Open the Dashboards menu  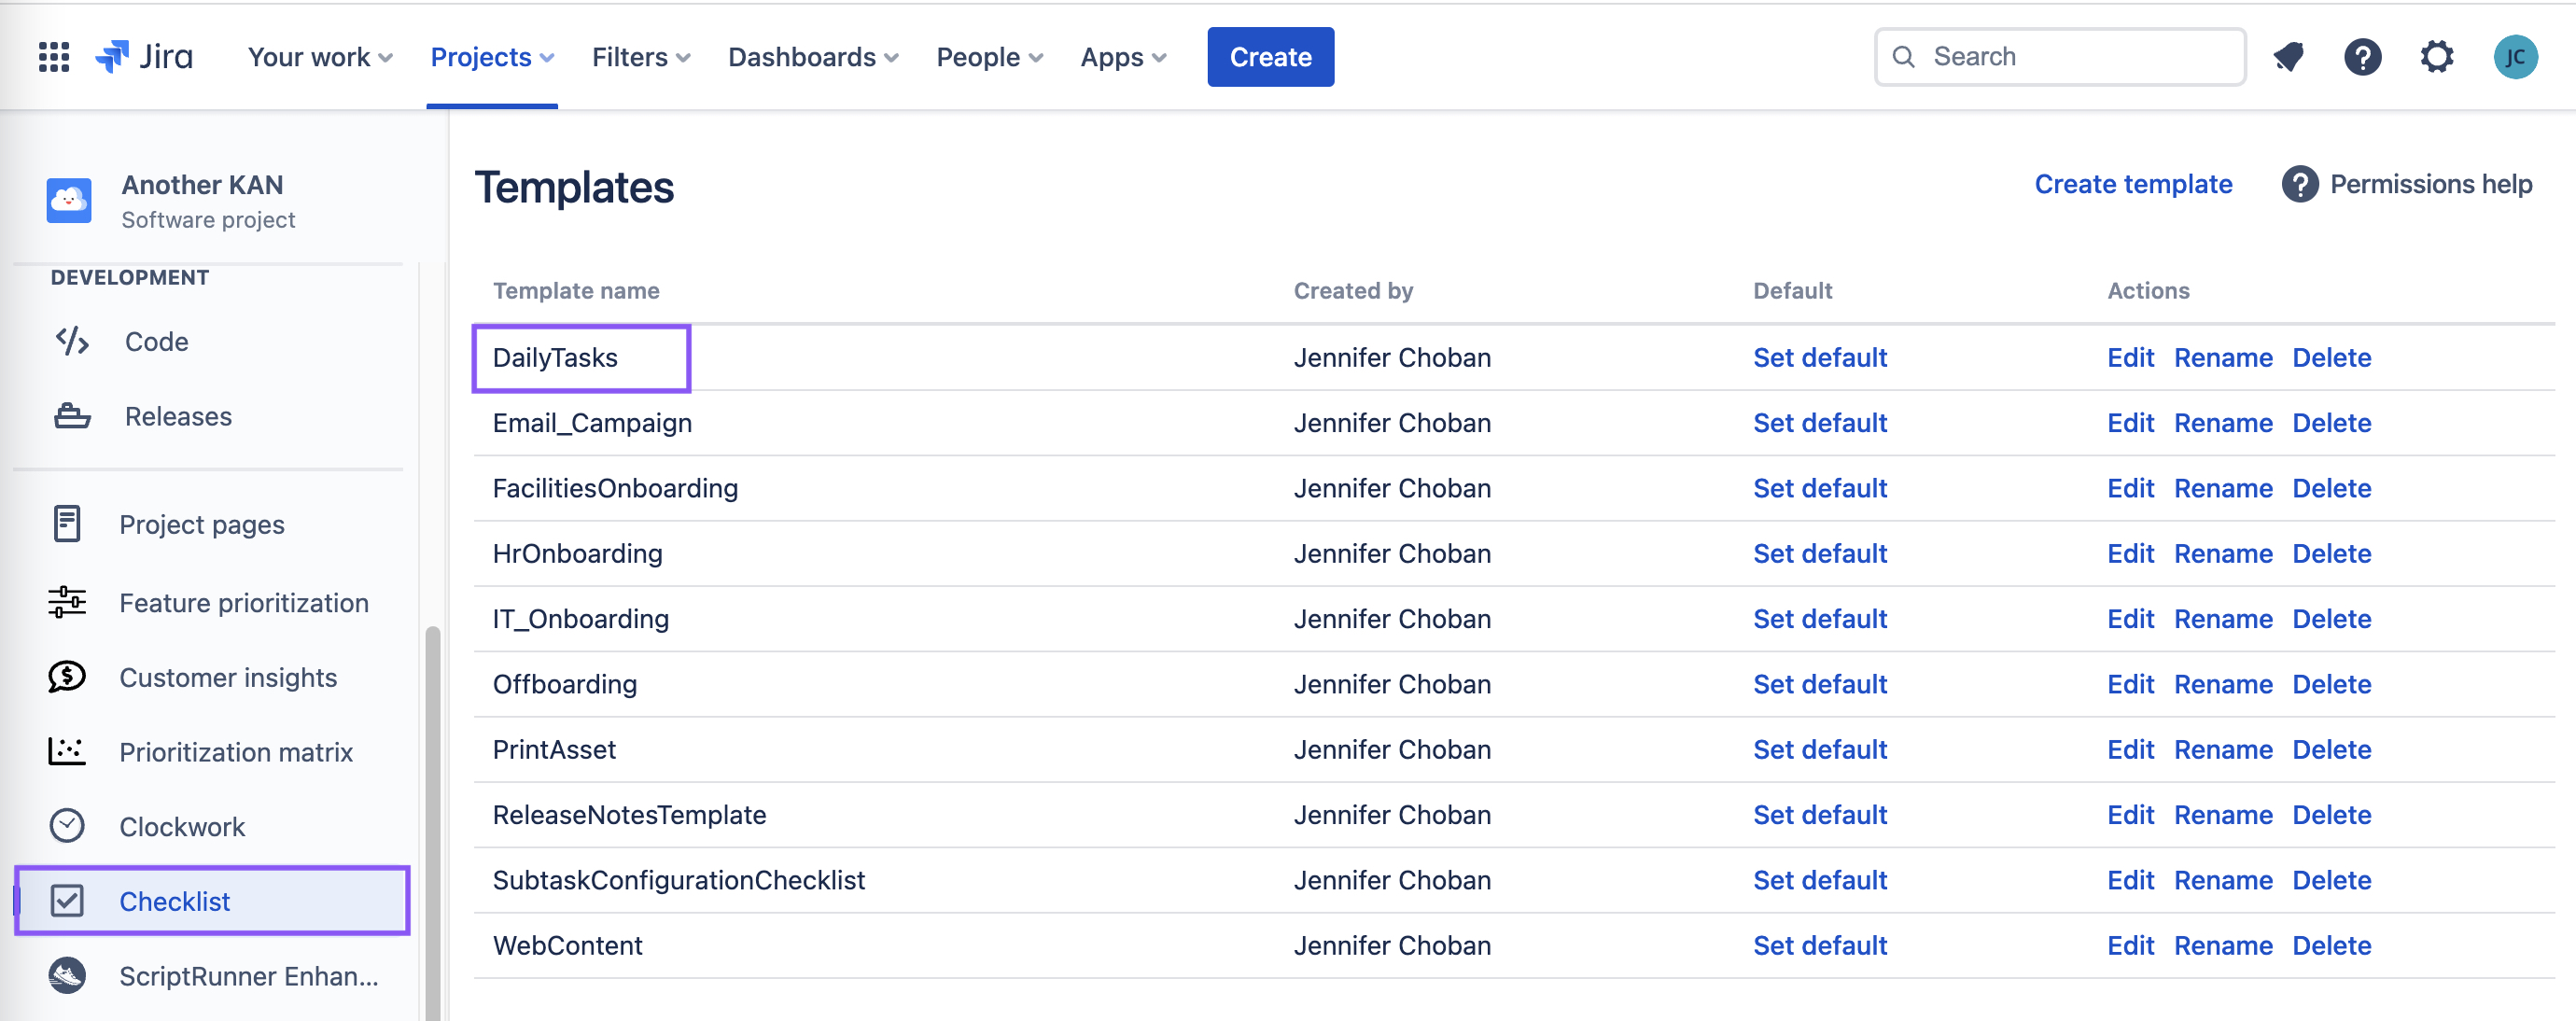[813, 57]
